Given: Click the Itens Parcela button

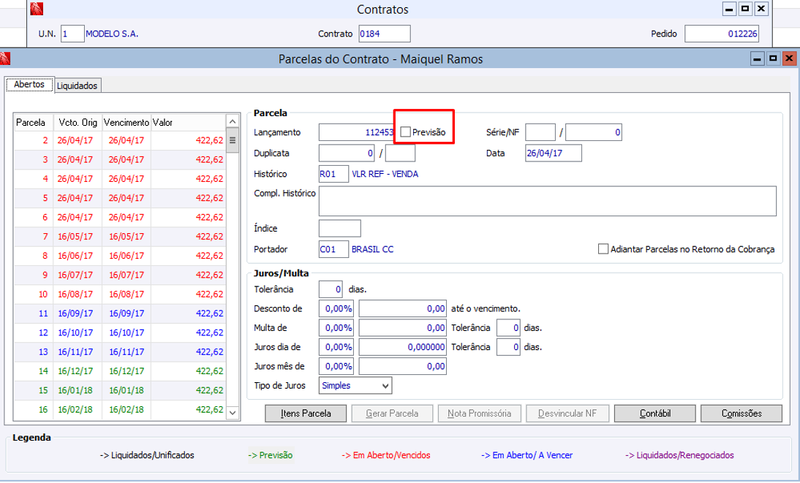Looking at the screenshot, I should [306, 414].
